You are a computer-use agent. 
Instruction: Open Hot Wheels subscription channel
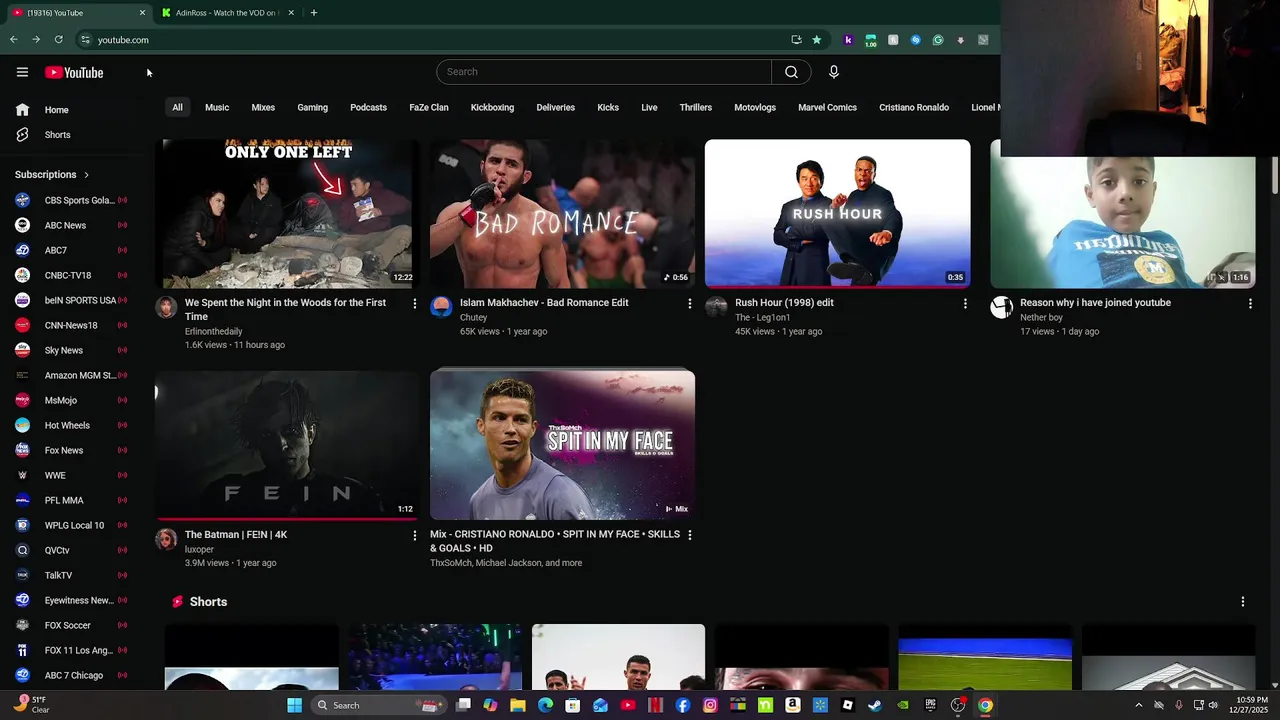(x=71, y=425)
